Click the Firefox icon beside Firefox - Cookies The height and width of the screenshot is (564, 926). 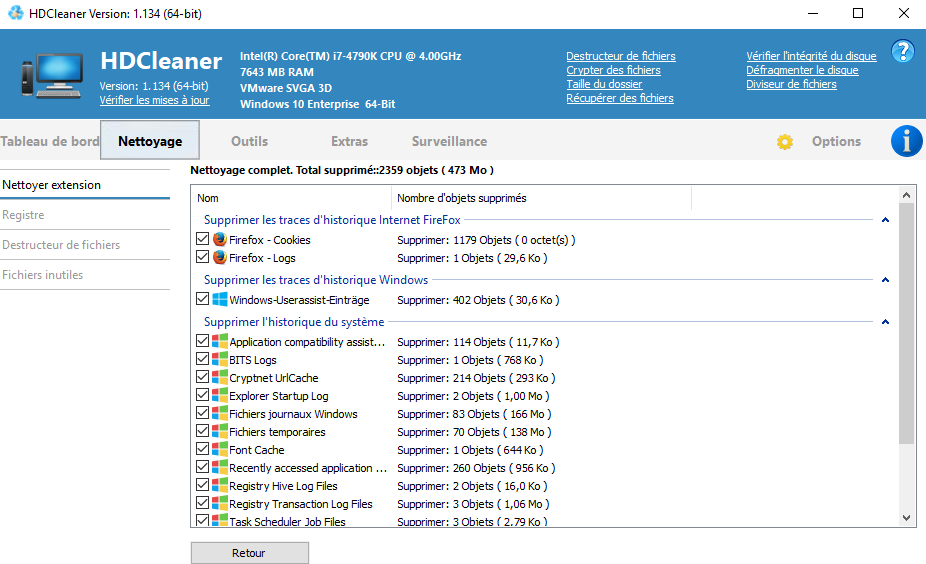click(220, 240)
